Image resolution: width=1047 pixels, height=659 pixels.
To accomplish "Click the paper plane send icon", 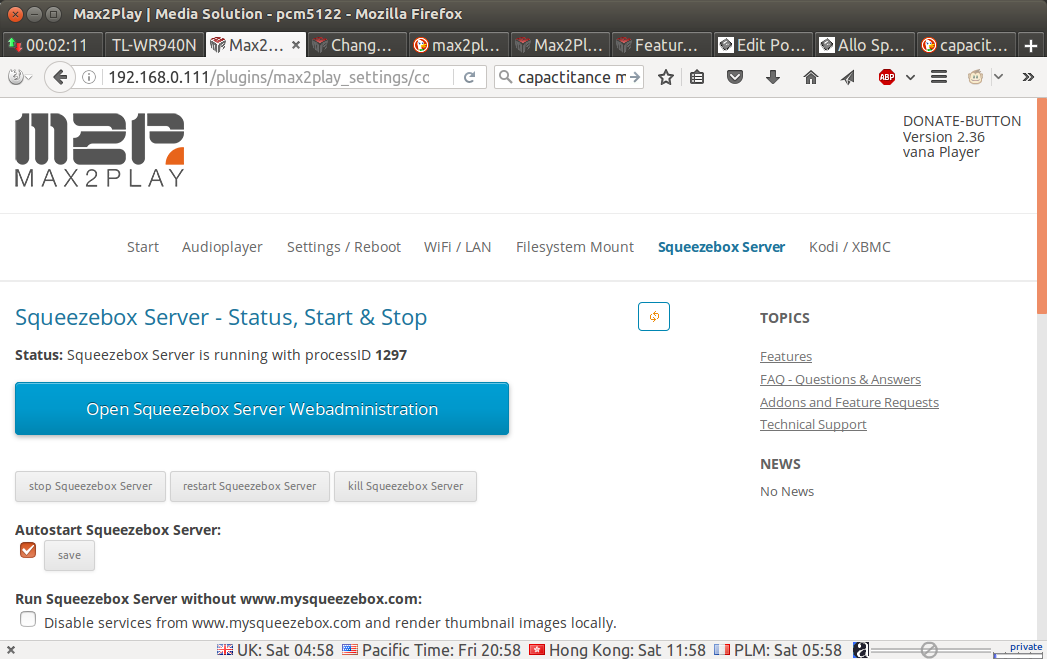I will [848, 77].
